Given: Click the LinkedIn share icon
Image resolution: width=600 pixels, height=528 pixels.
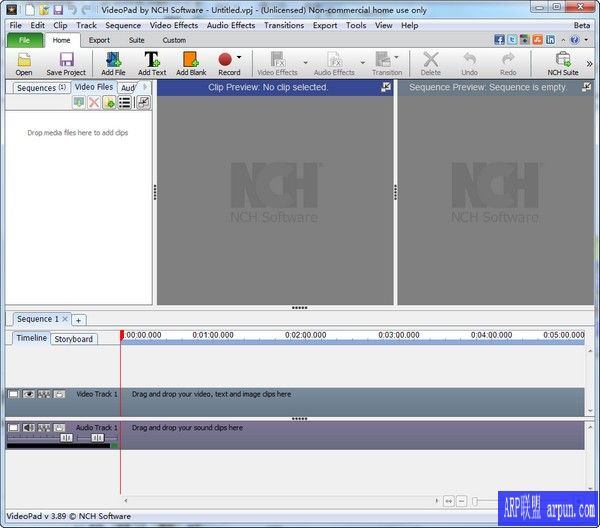Looking at the screenshot, I should (550, 40).
